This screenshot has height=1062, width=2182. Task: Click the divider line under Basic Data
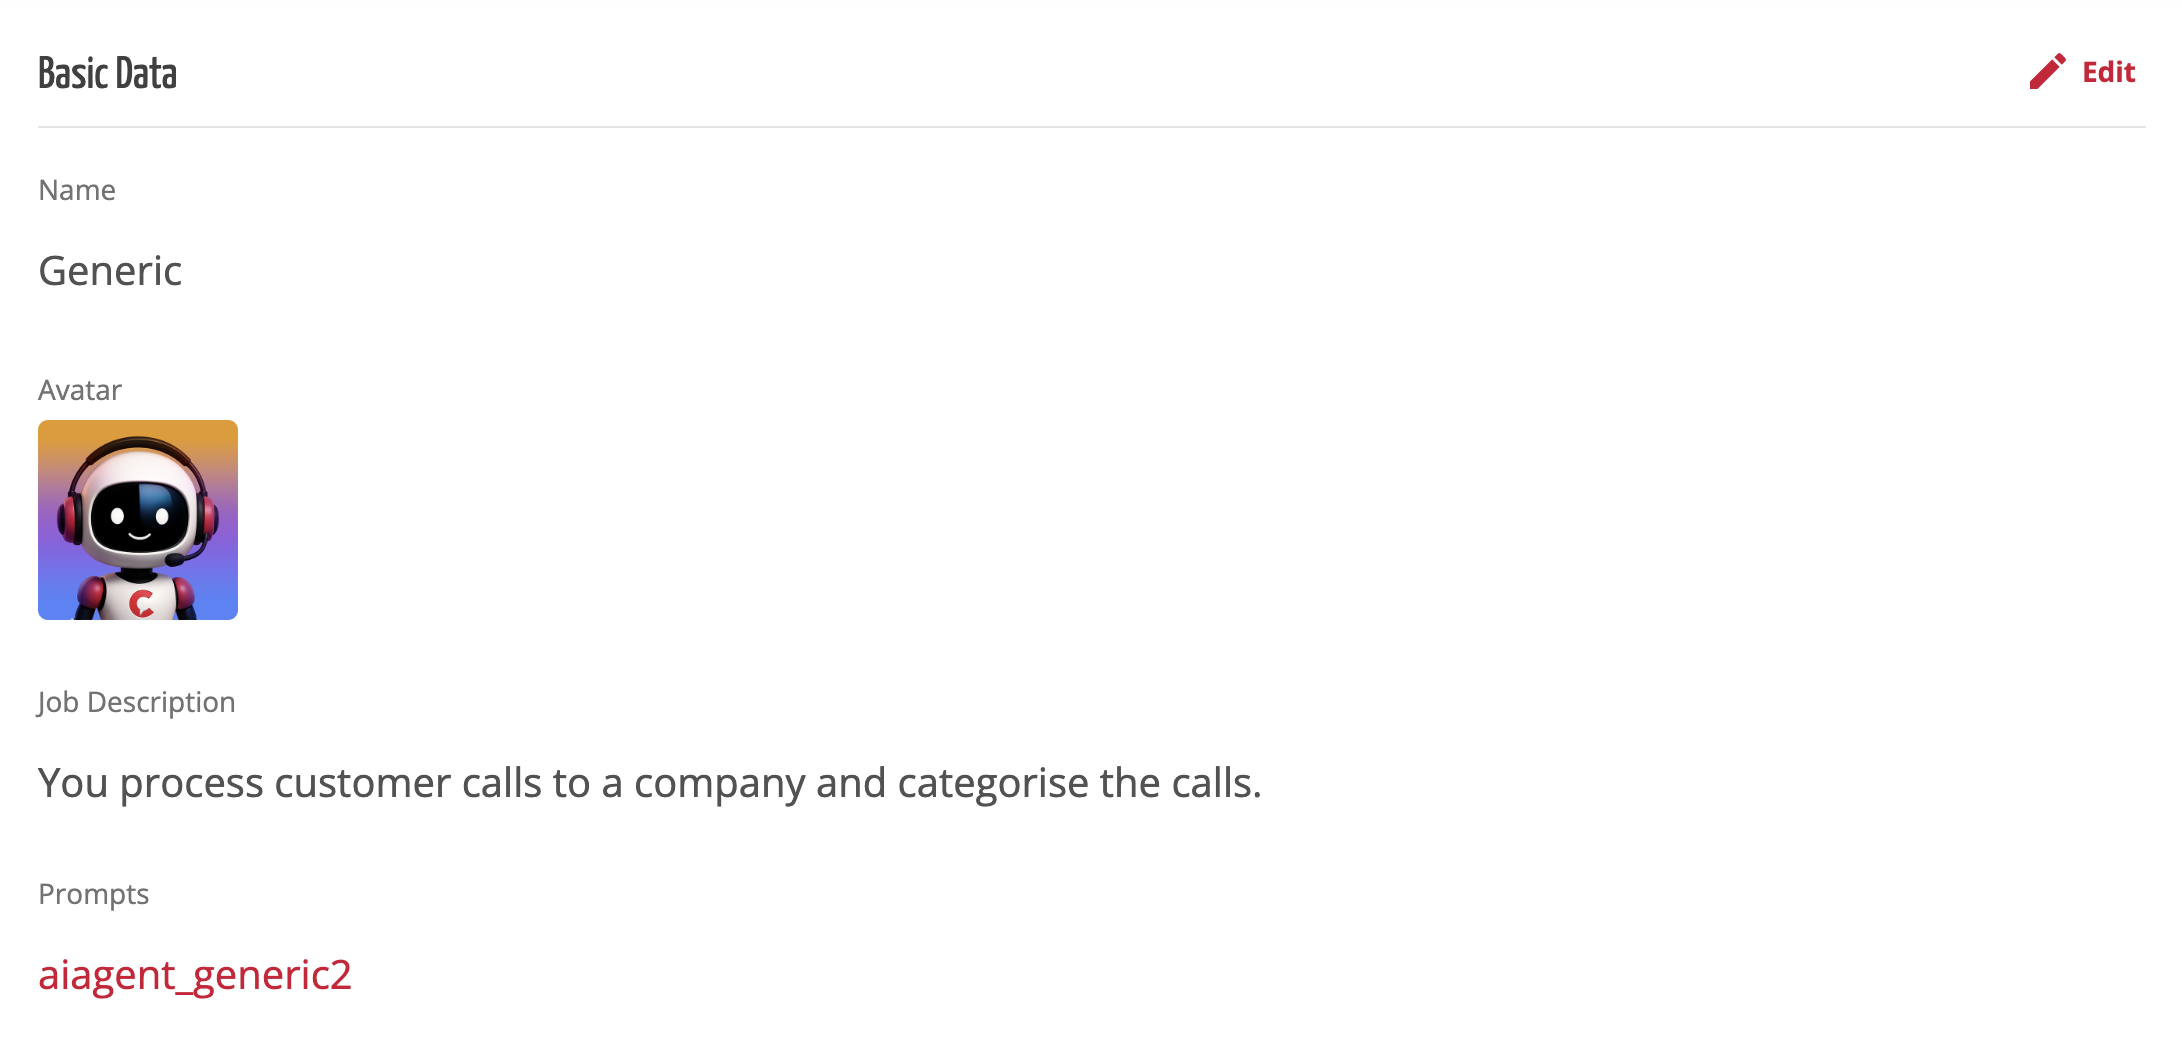pos(1090,127)
